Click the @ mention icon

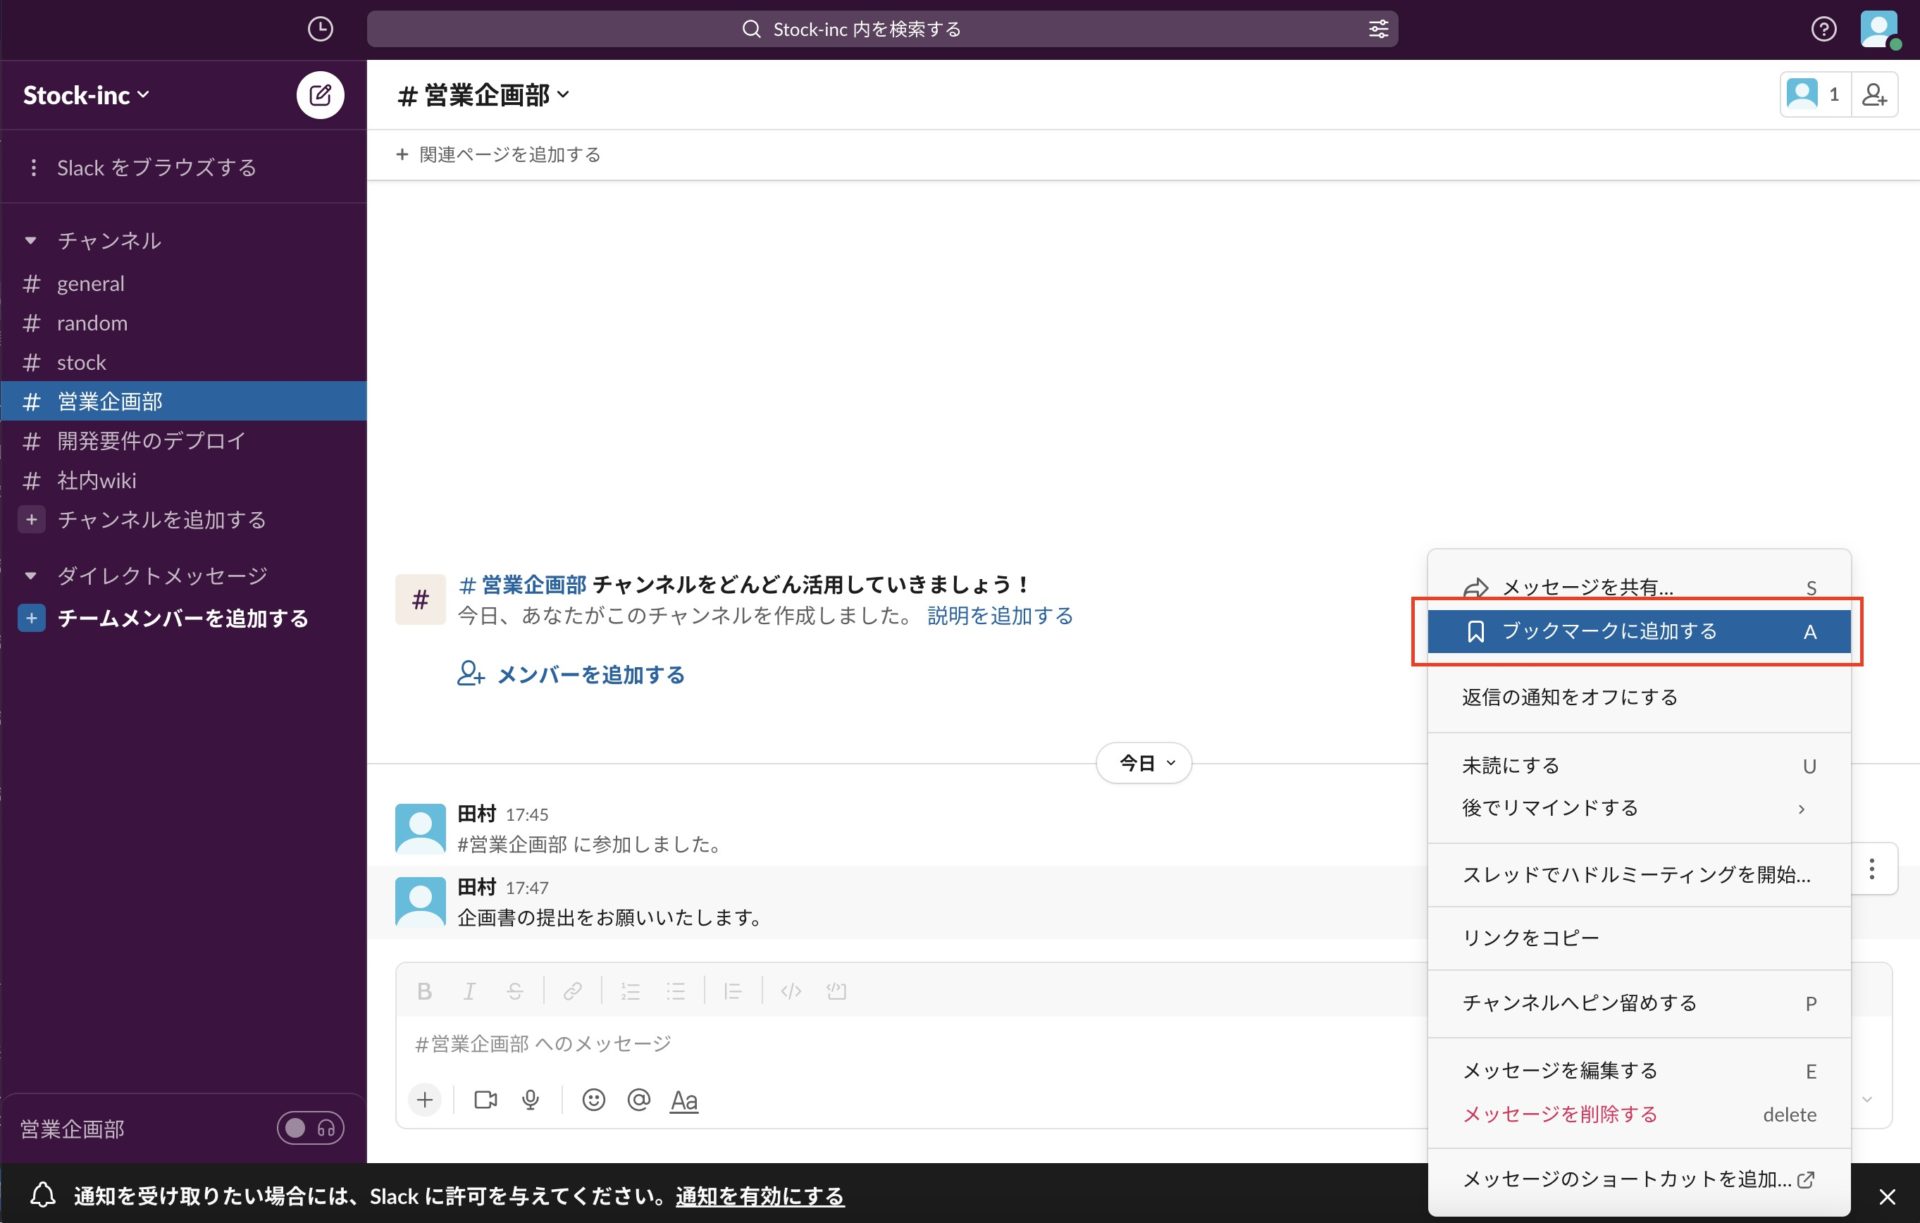(x=639, y=1099)
